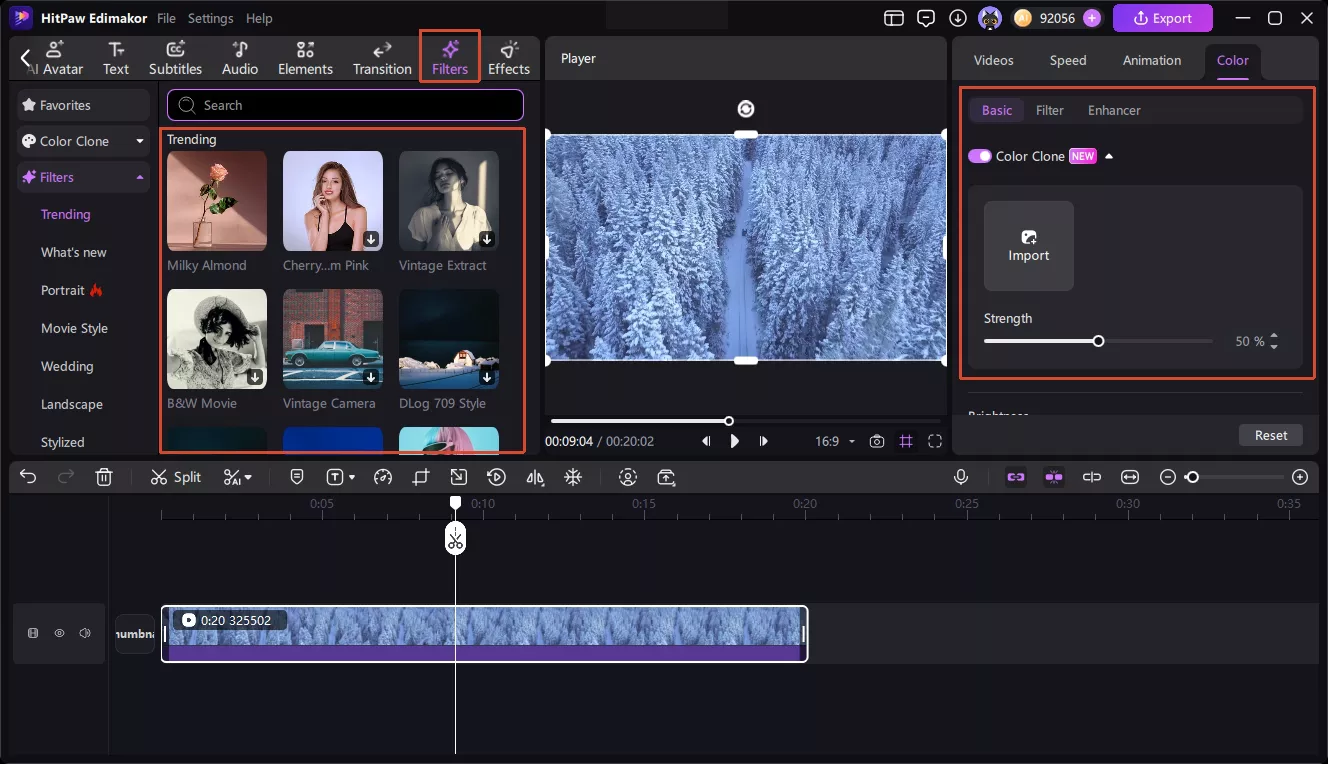Open the AI portrait cutout icon

click(x=628, y=477)
